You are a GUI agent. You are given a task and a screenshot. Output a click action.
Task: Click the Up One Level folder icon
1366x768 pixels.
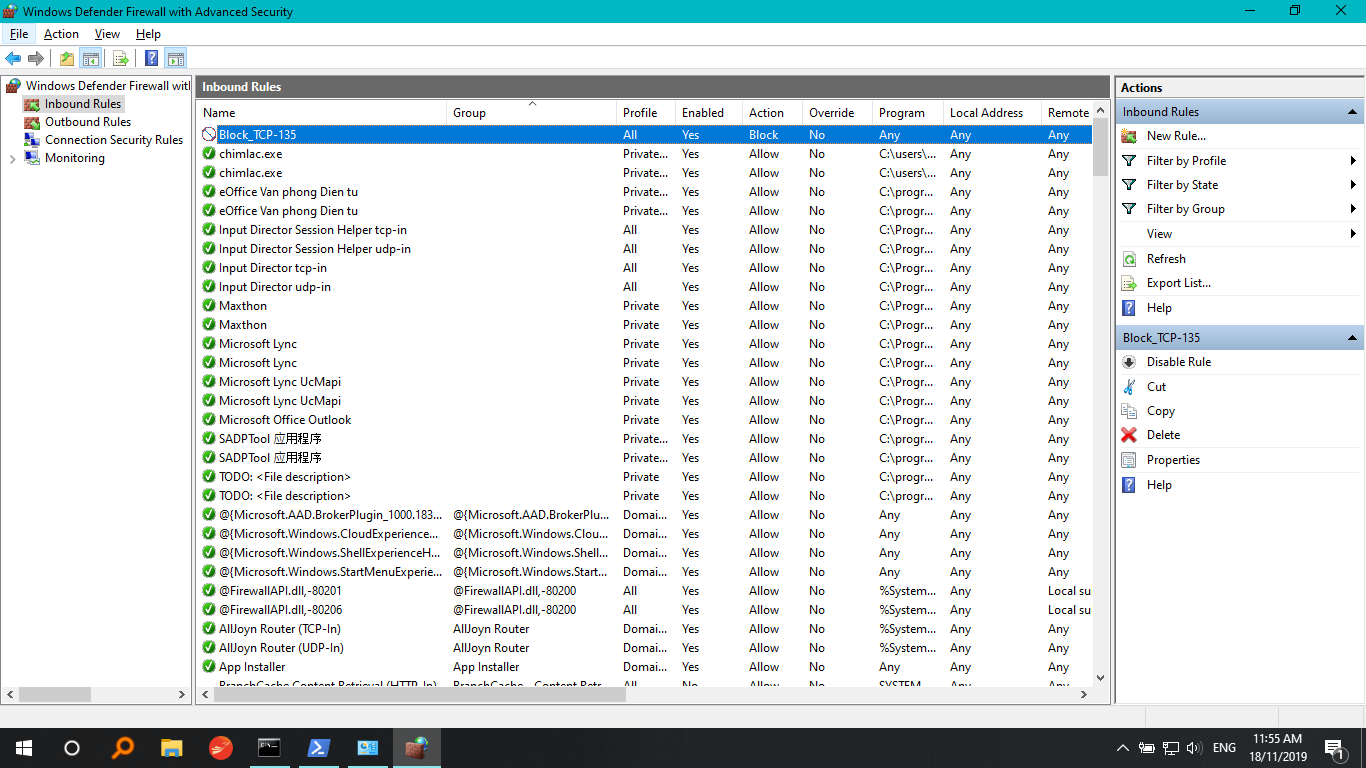pos(67,59)
